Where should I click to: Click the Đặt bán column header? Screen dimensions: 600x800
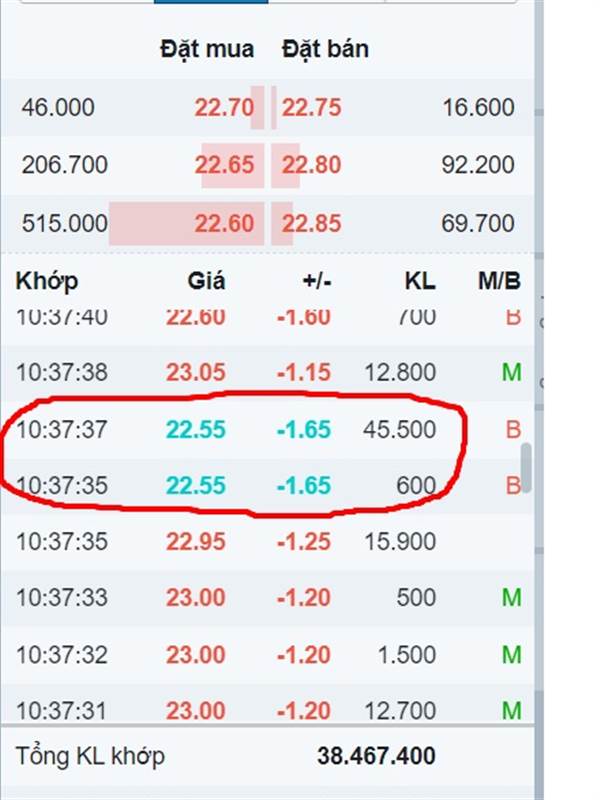click(325, 49)
